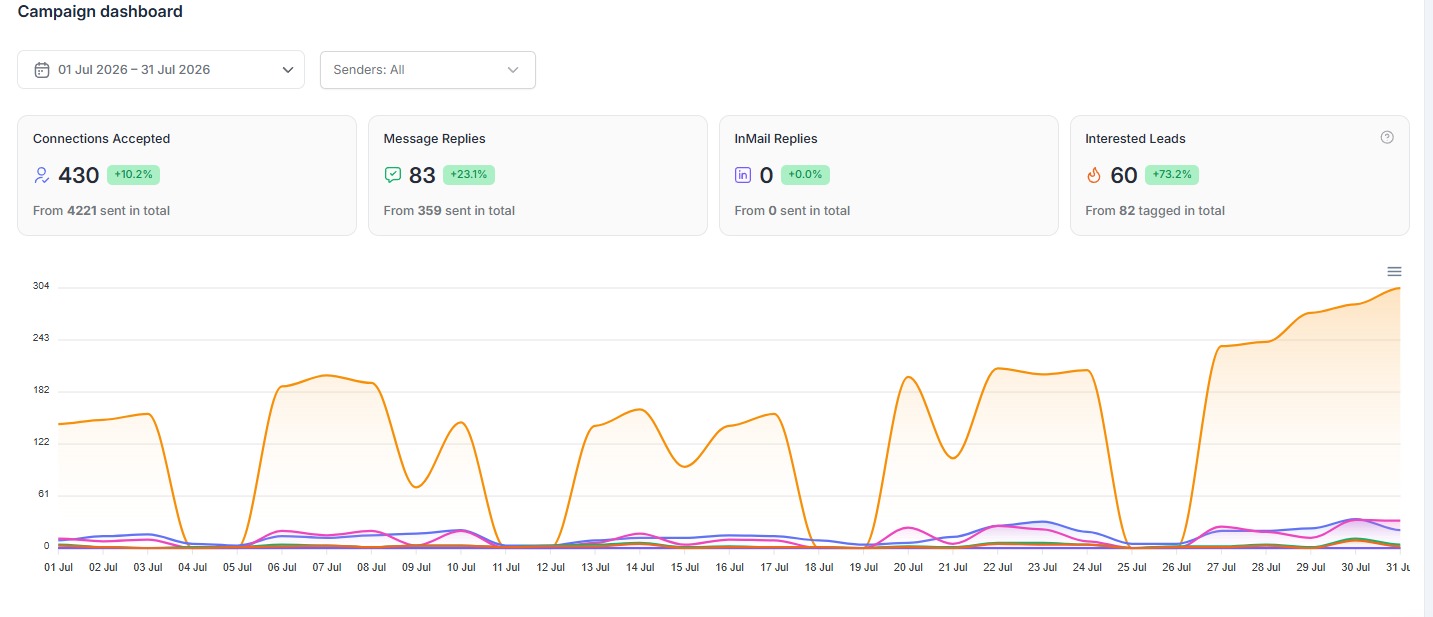Click the 61 y-axis label
The height and width of the screenshot is (617, 1433).
point(44,495)
